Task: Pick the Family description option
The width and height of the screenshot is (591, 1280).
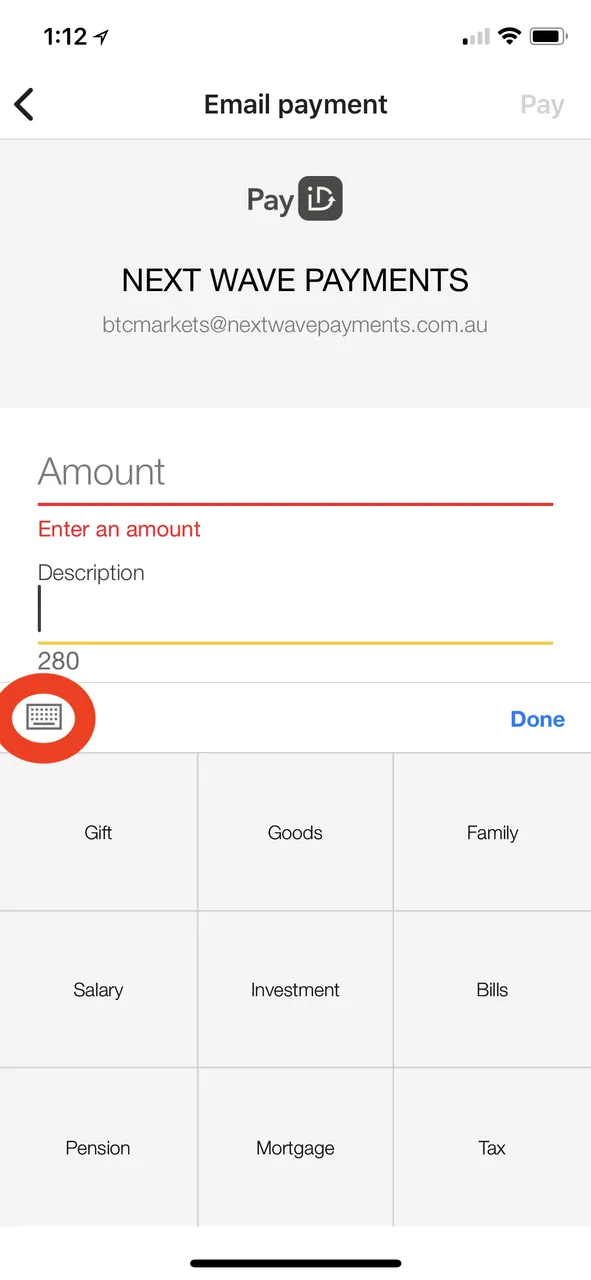Action: coord(492,832)
